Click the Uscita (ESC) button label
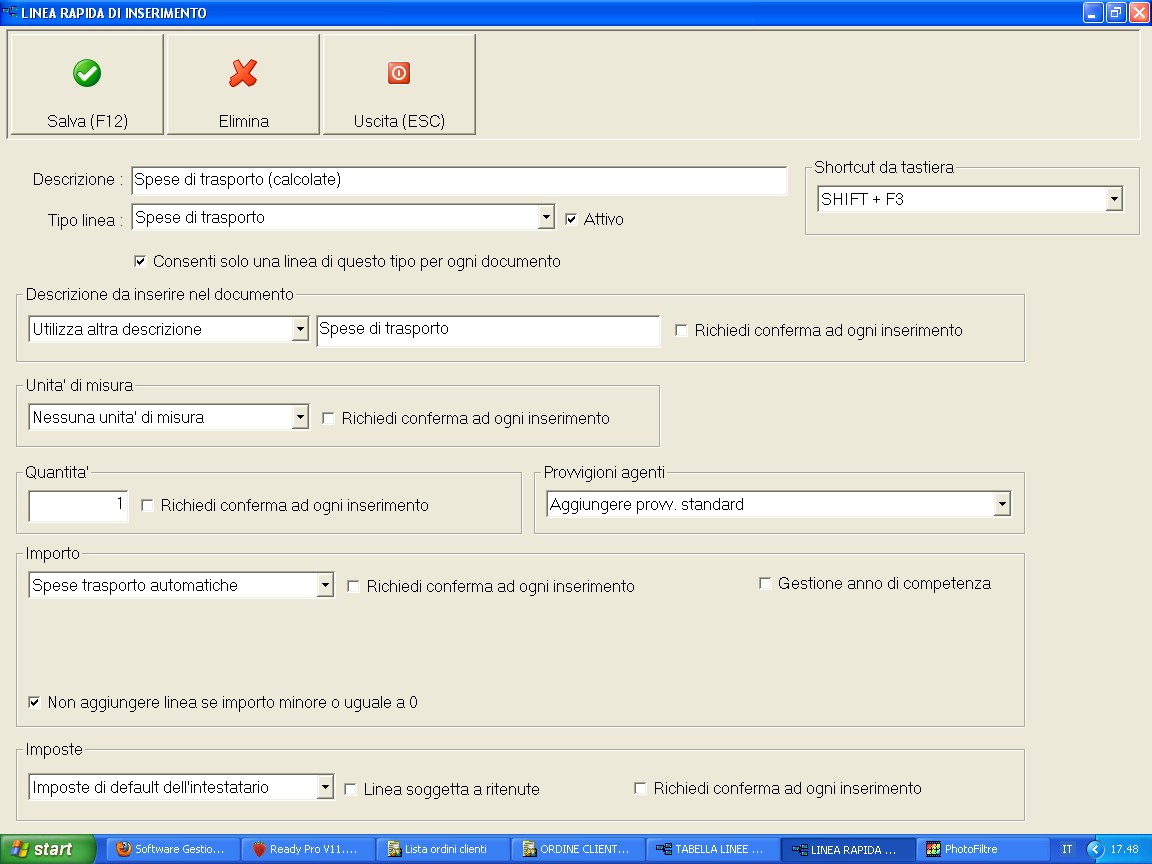Viewport: 1152px width, 864px height. 399,121
